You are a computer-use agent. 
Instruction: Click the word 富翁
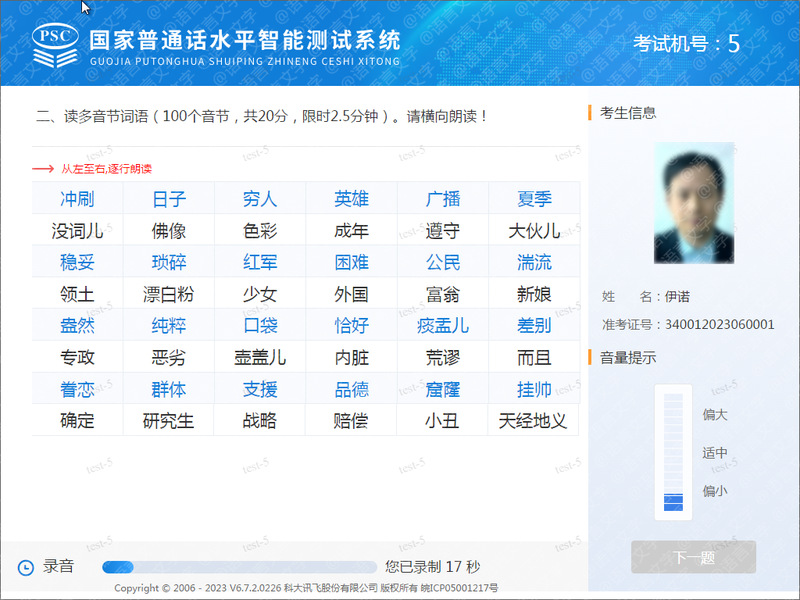pos(443,294)
